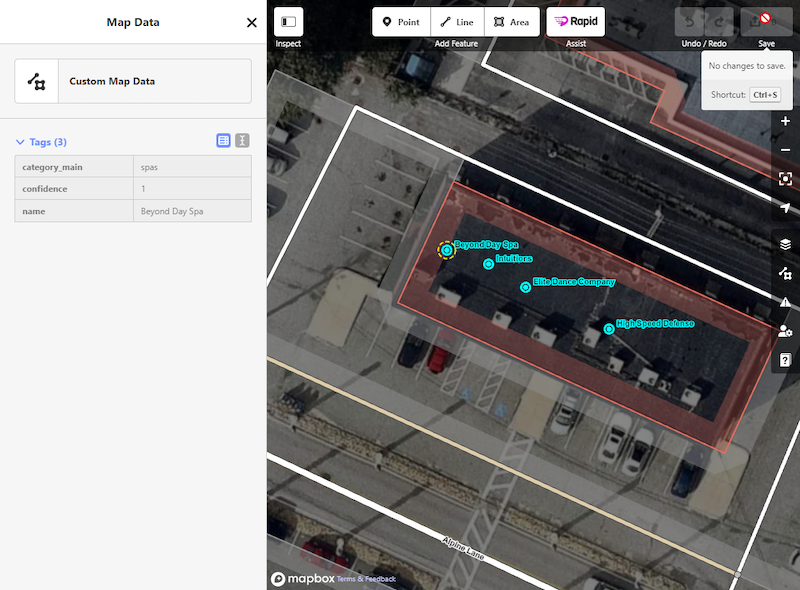Screen dimensions: 800x590
Task: Click the Custom Map Data label
Action: tap(112, 81)
